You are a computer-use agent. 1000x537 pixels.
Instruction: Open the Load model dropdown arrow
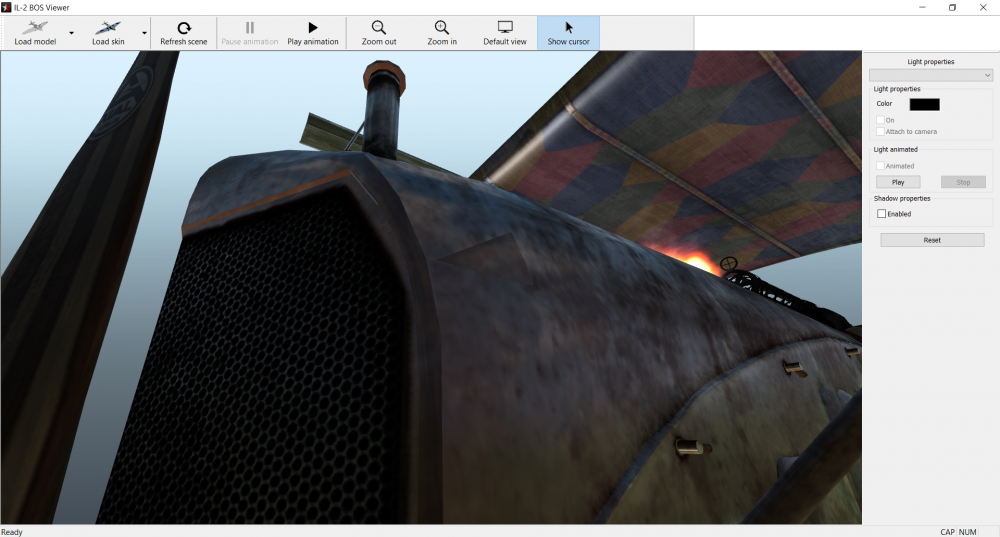click(x=71, y=33)
